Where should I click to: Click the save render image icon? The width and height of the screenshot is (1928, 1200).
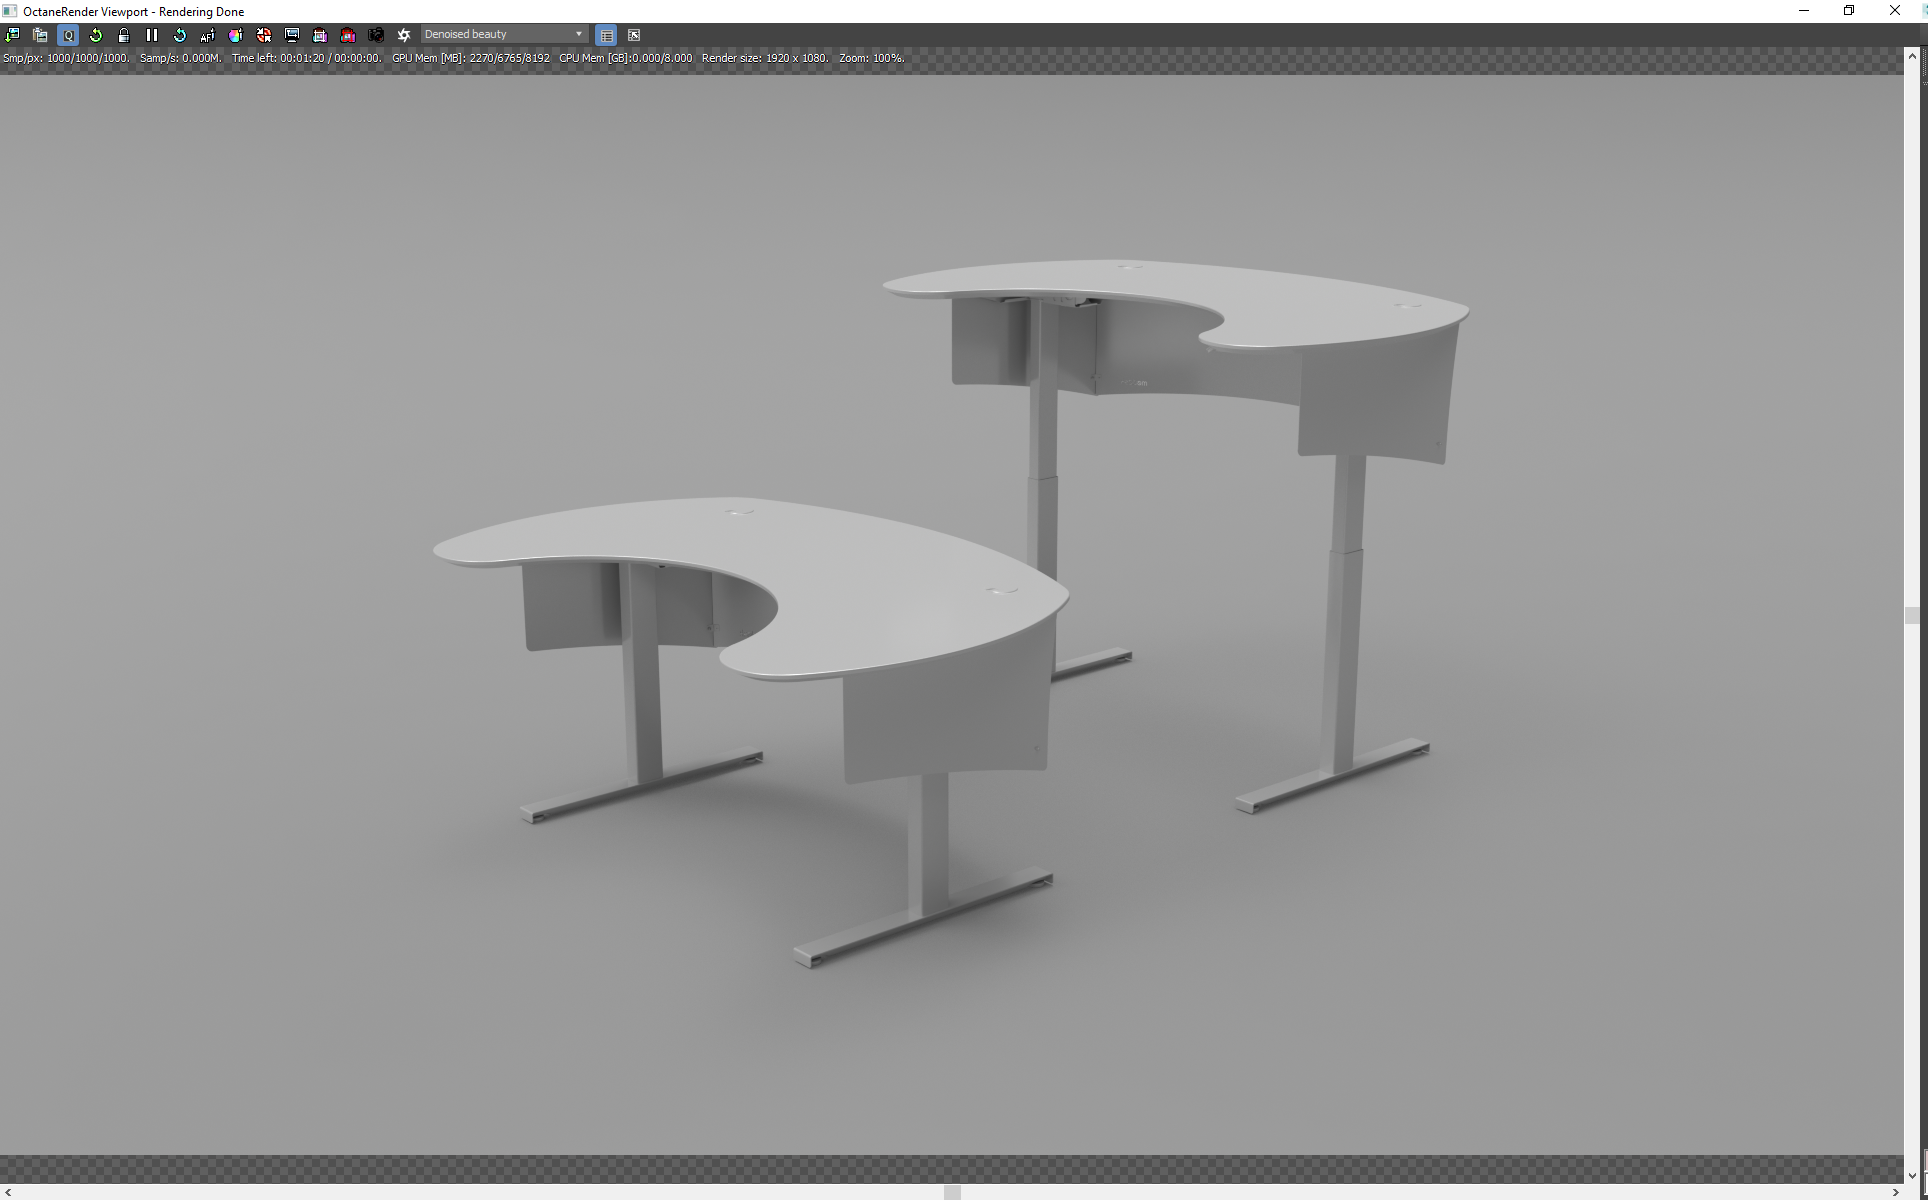pos(13,35)
